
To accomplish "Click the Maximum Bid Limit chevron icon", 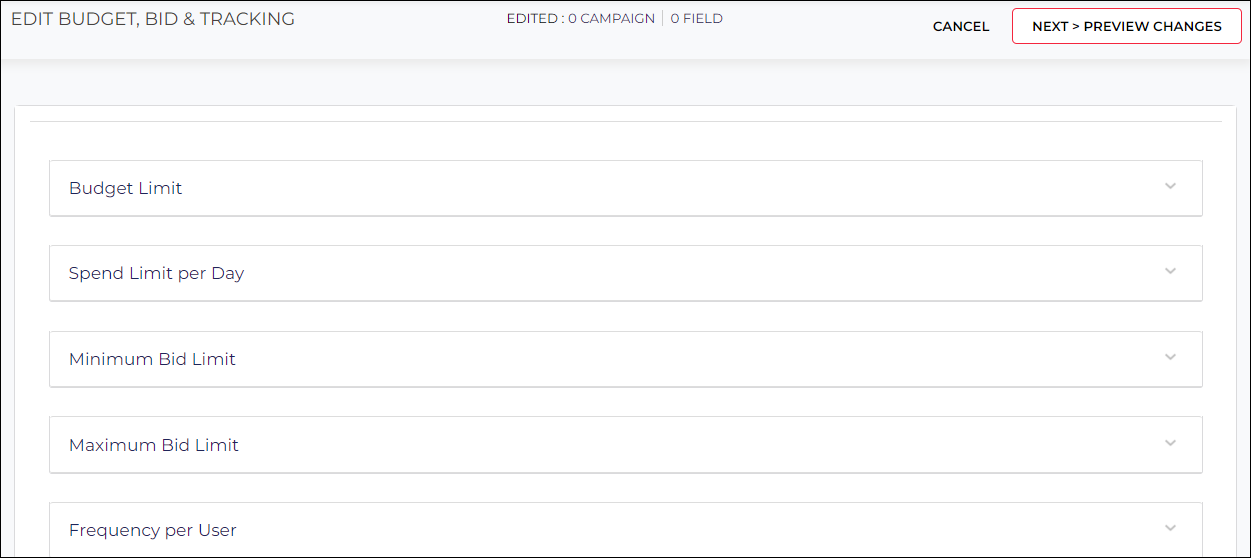I will (x=1170, y=444).
